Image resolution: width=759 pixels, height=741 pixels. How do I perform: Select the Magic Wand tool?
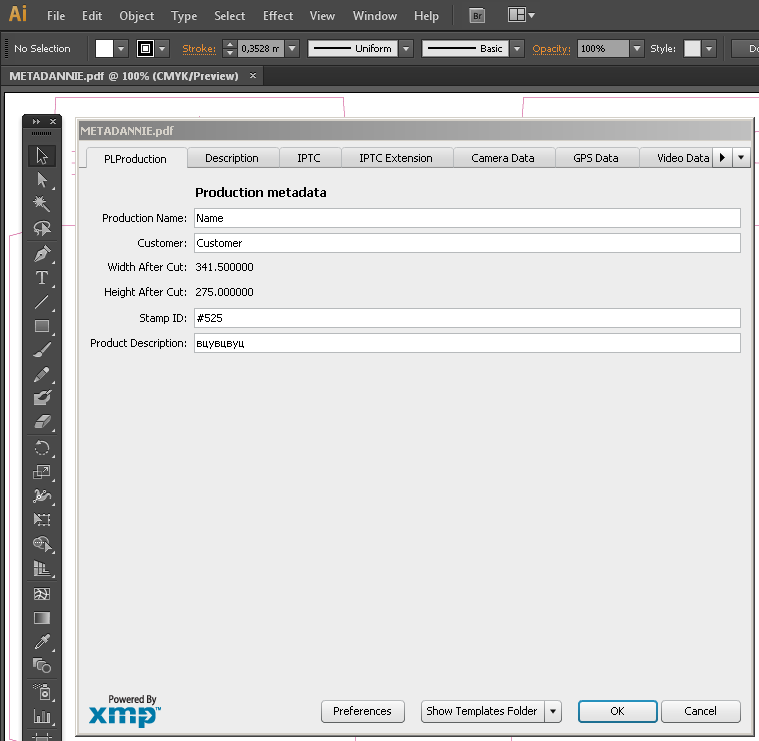click(42, 204)
